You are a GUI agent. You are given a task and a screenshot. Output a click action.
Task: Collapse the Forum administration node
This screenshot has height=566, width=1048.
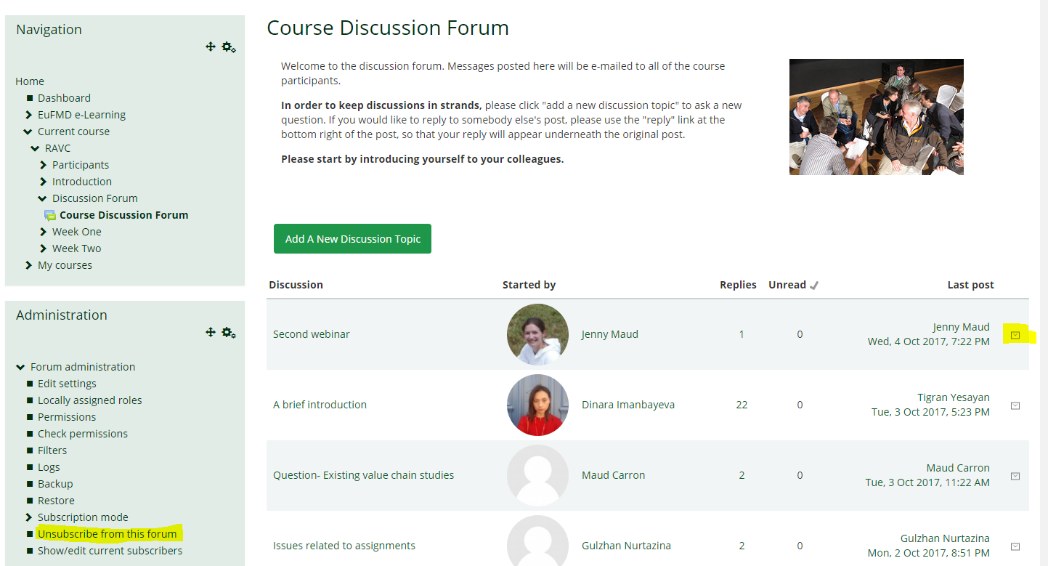pyautogui.click(x=20, y=367)
